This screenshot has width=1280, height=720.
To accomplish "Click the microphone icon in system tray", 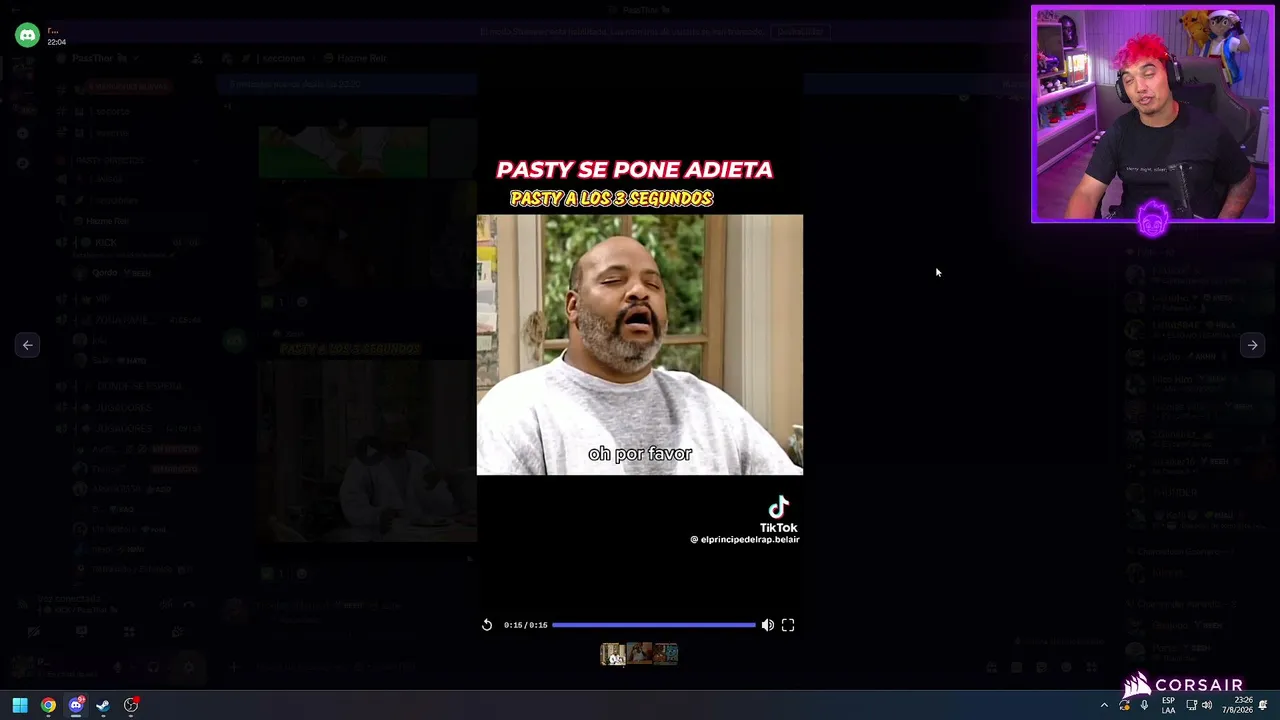I will 1144,706.
